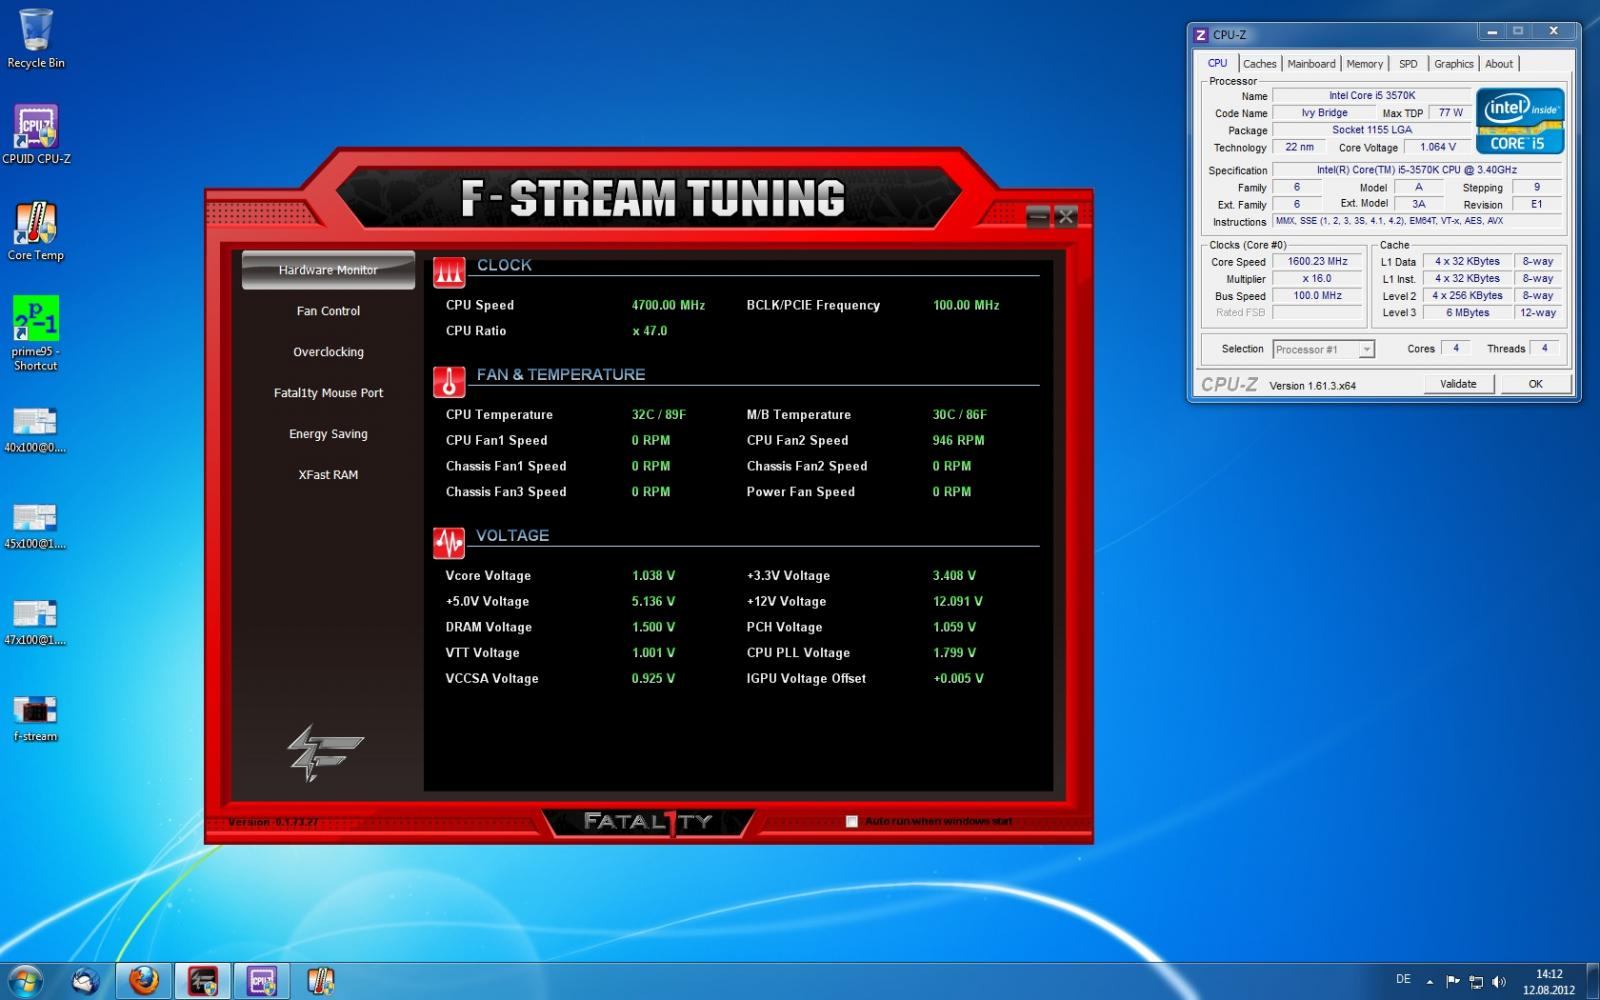1600x1000 pixels.
Task: Click the IGPU Voltage Offset +0.005 V value
Action: click(x=958, y=678)
